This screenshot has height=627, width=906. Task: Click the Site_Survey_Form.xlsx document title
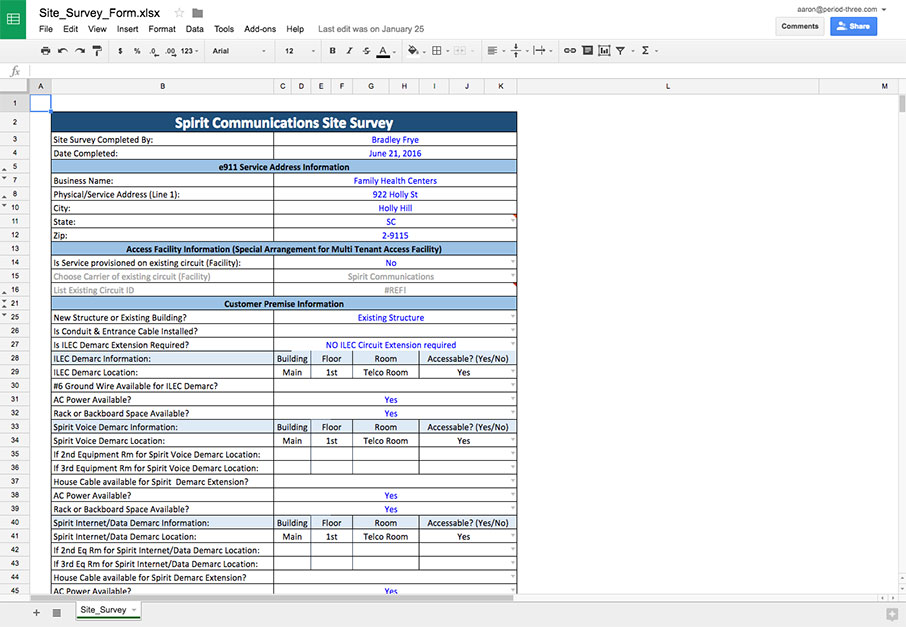(x=99, y=13)
